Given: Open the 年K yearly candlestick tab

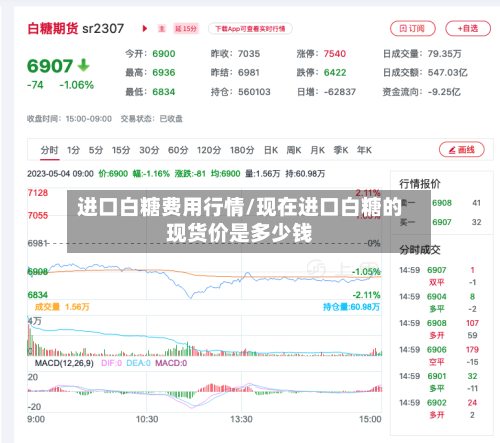Looking at the screenshot, I should [x=364, y=150].
